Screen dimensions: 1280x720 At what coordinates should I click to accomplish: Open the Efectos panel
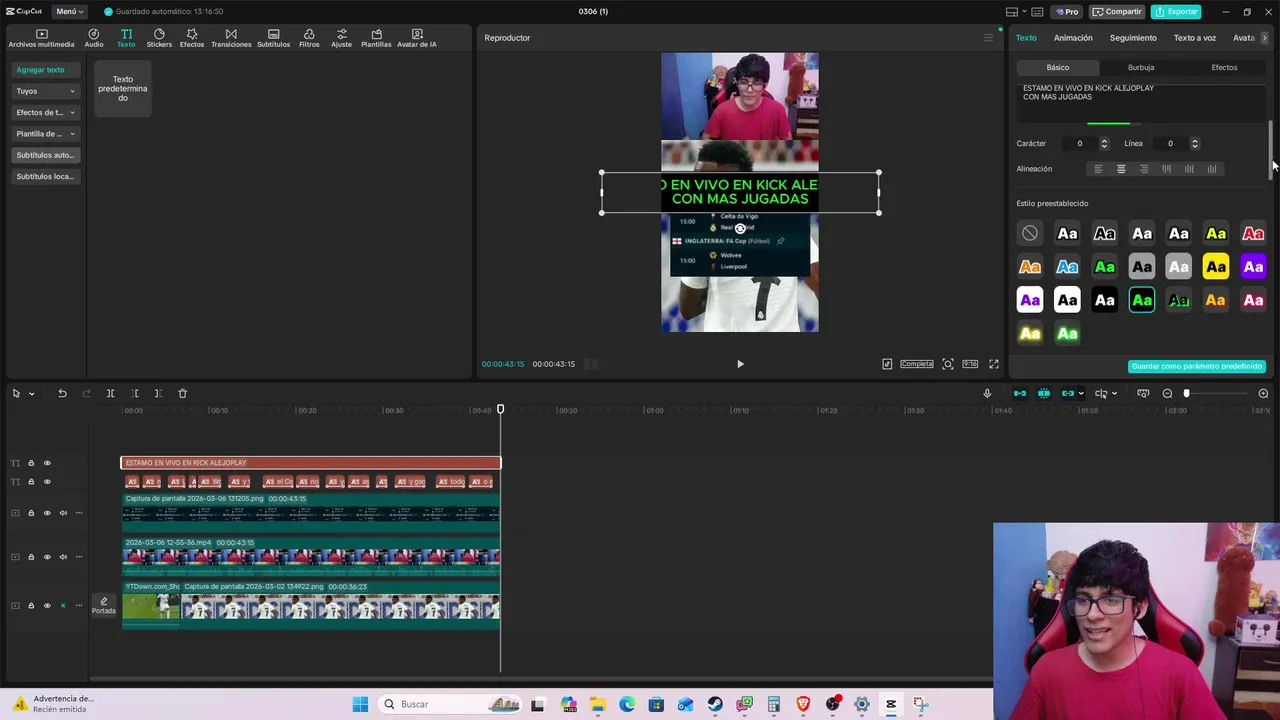pyautogui.click(x=192, y=38)
